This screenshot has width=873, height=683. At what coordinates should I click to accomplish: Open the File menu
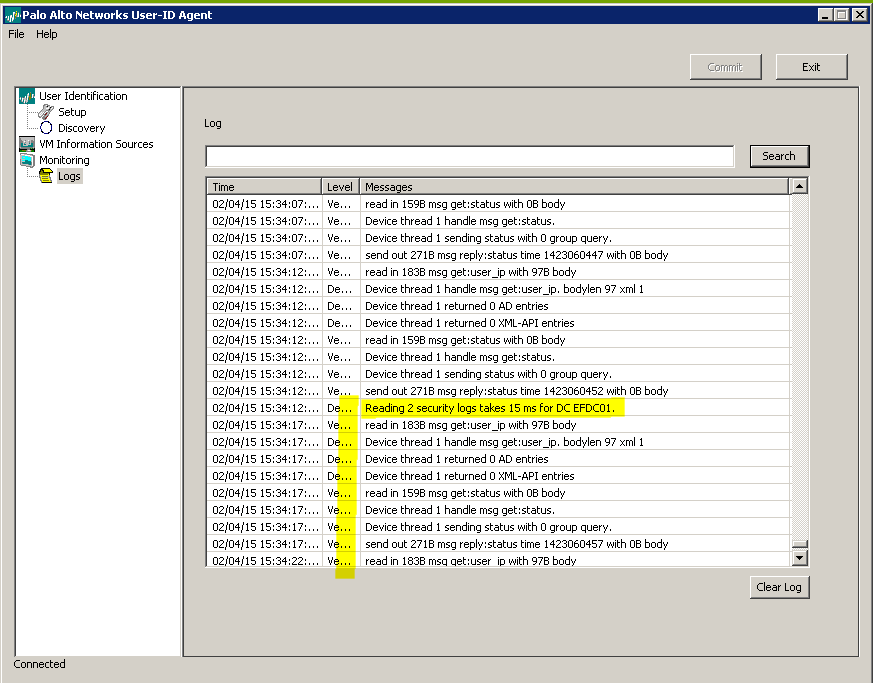pos(16,34)
